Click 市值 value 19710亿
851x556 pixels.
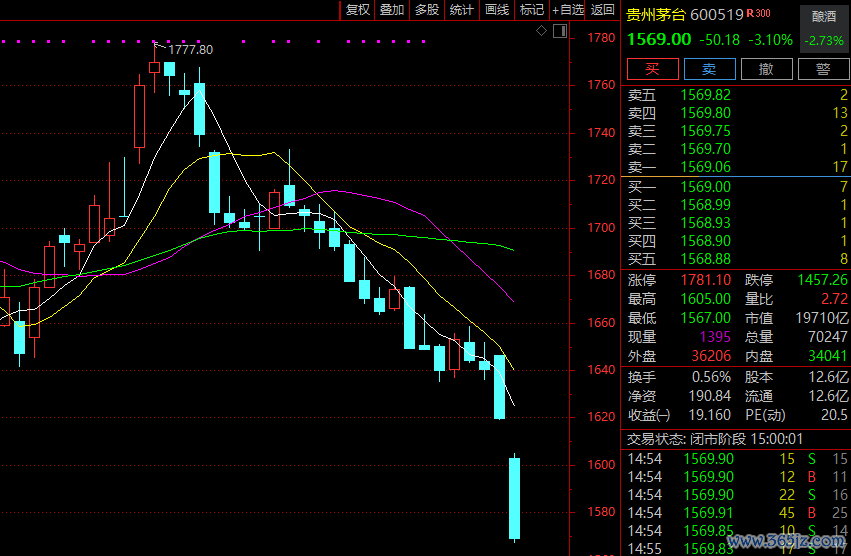tap(822, 318)
